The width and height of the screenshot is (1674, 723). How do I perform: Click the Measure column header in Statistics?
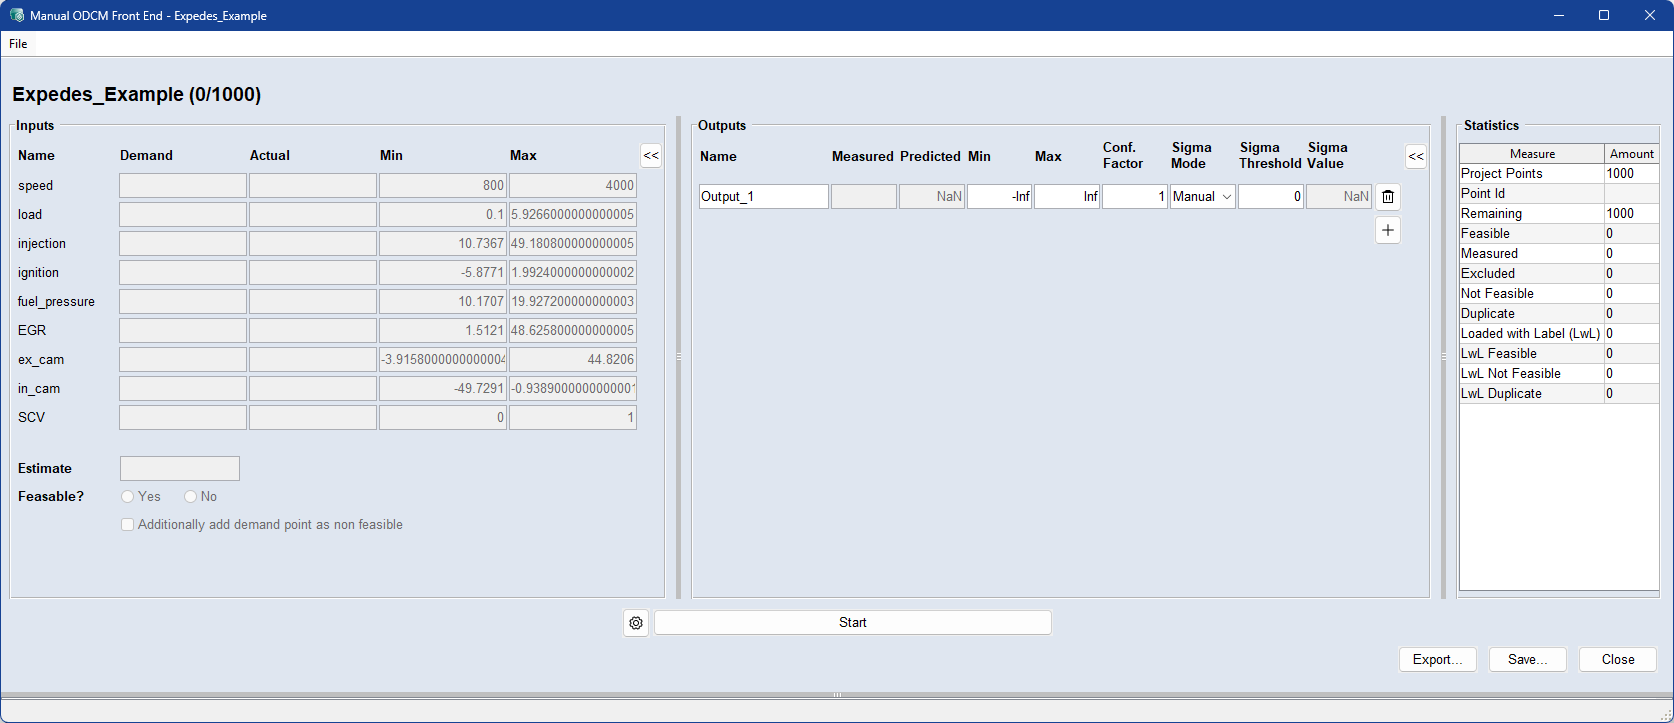pos(1531,153)
